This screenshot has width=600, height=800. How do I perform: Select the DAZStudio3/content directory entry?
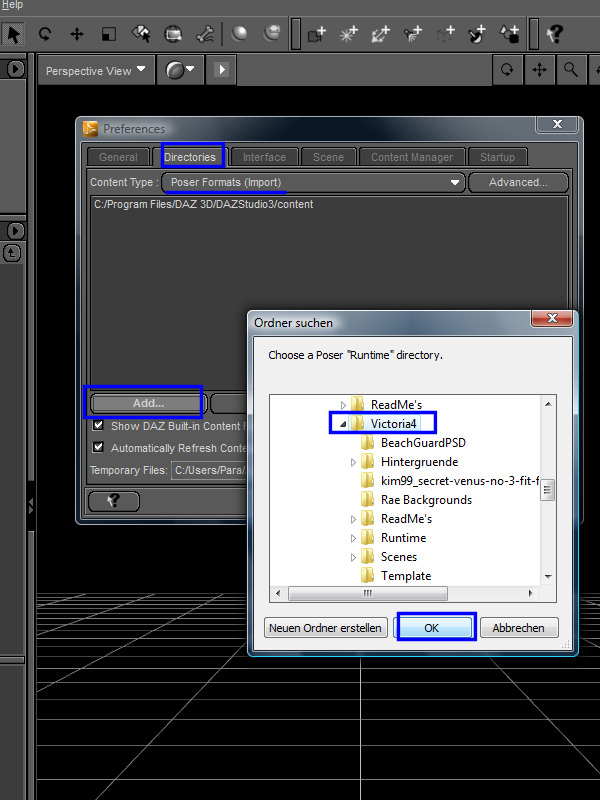[204, 204]
